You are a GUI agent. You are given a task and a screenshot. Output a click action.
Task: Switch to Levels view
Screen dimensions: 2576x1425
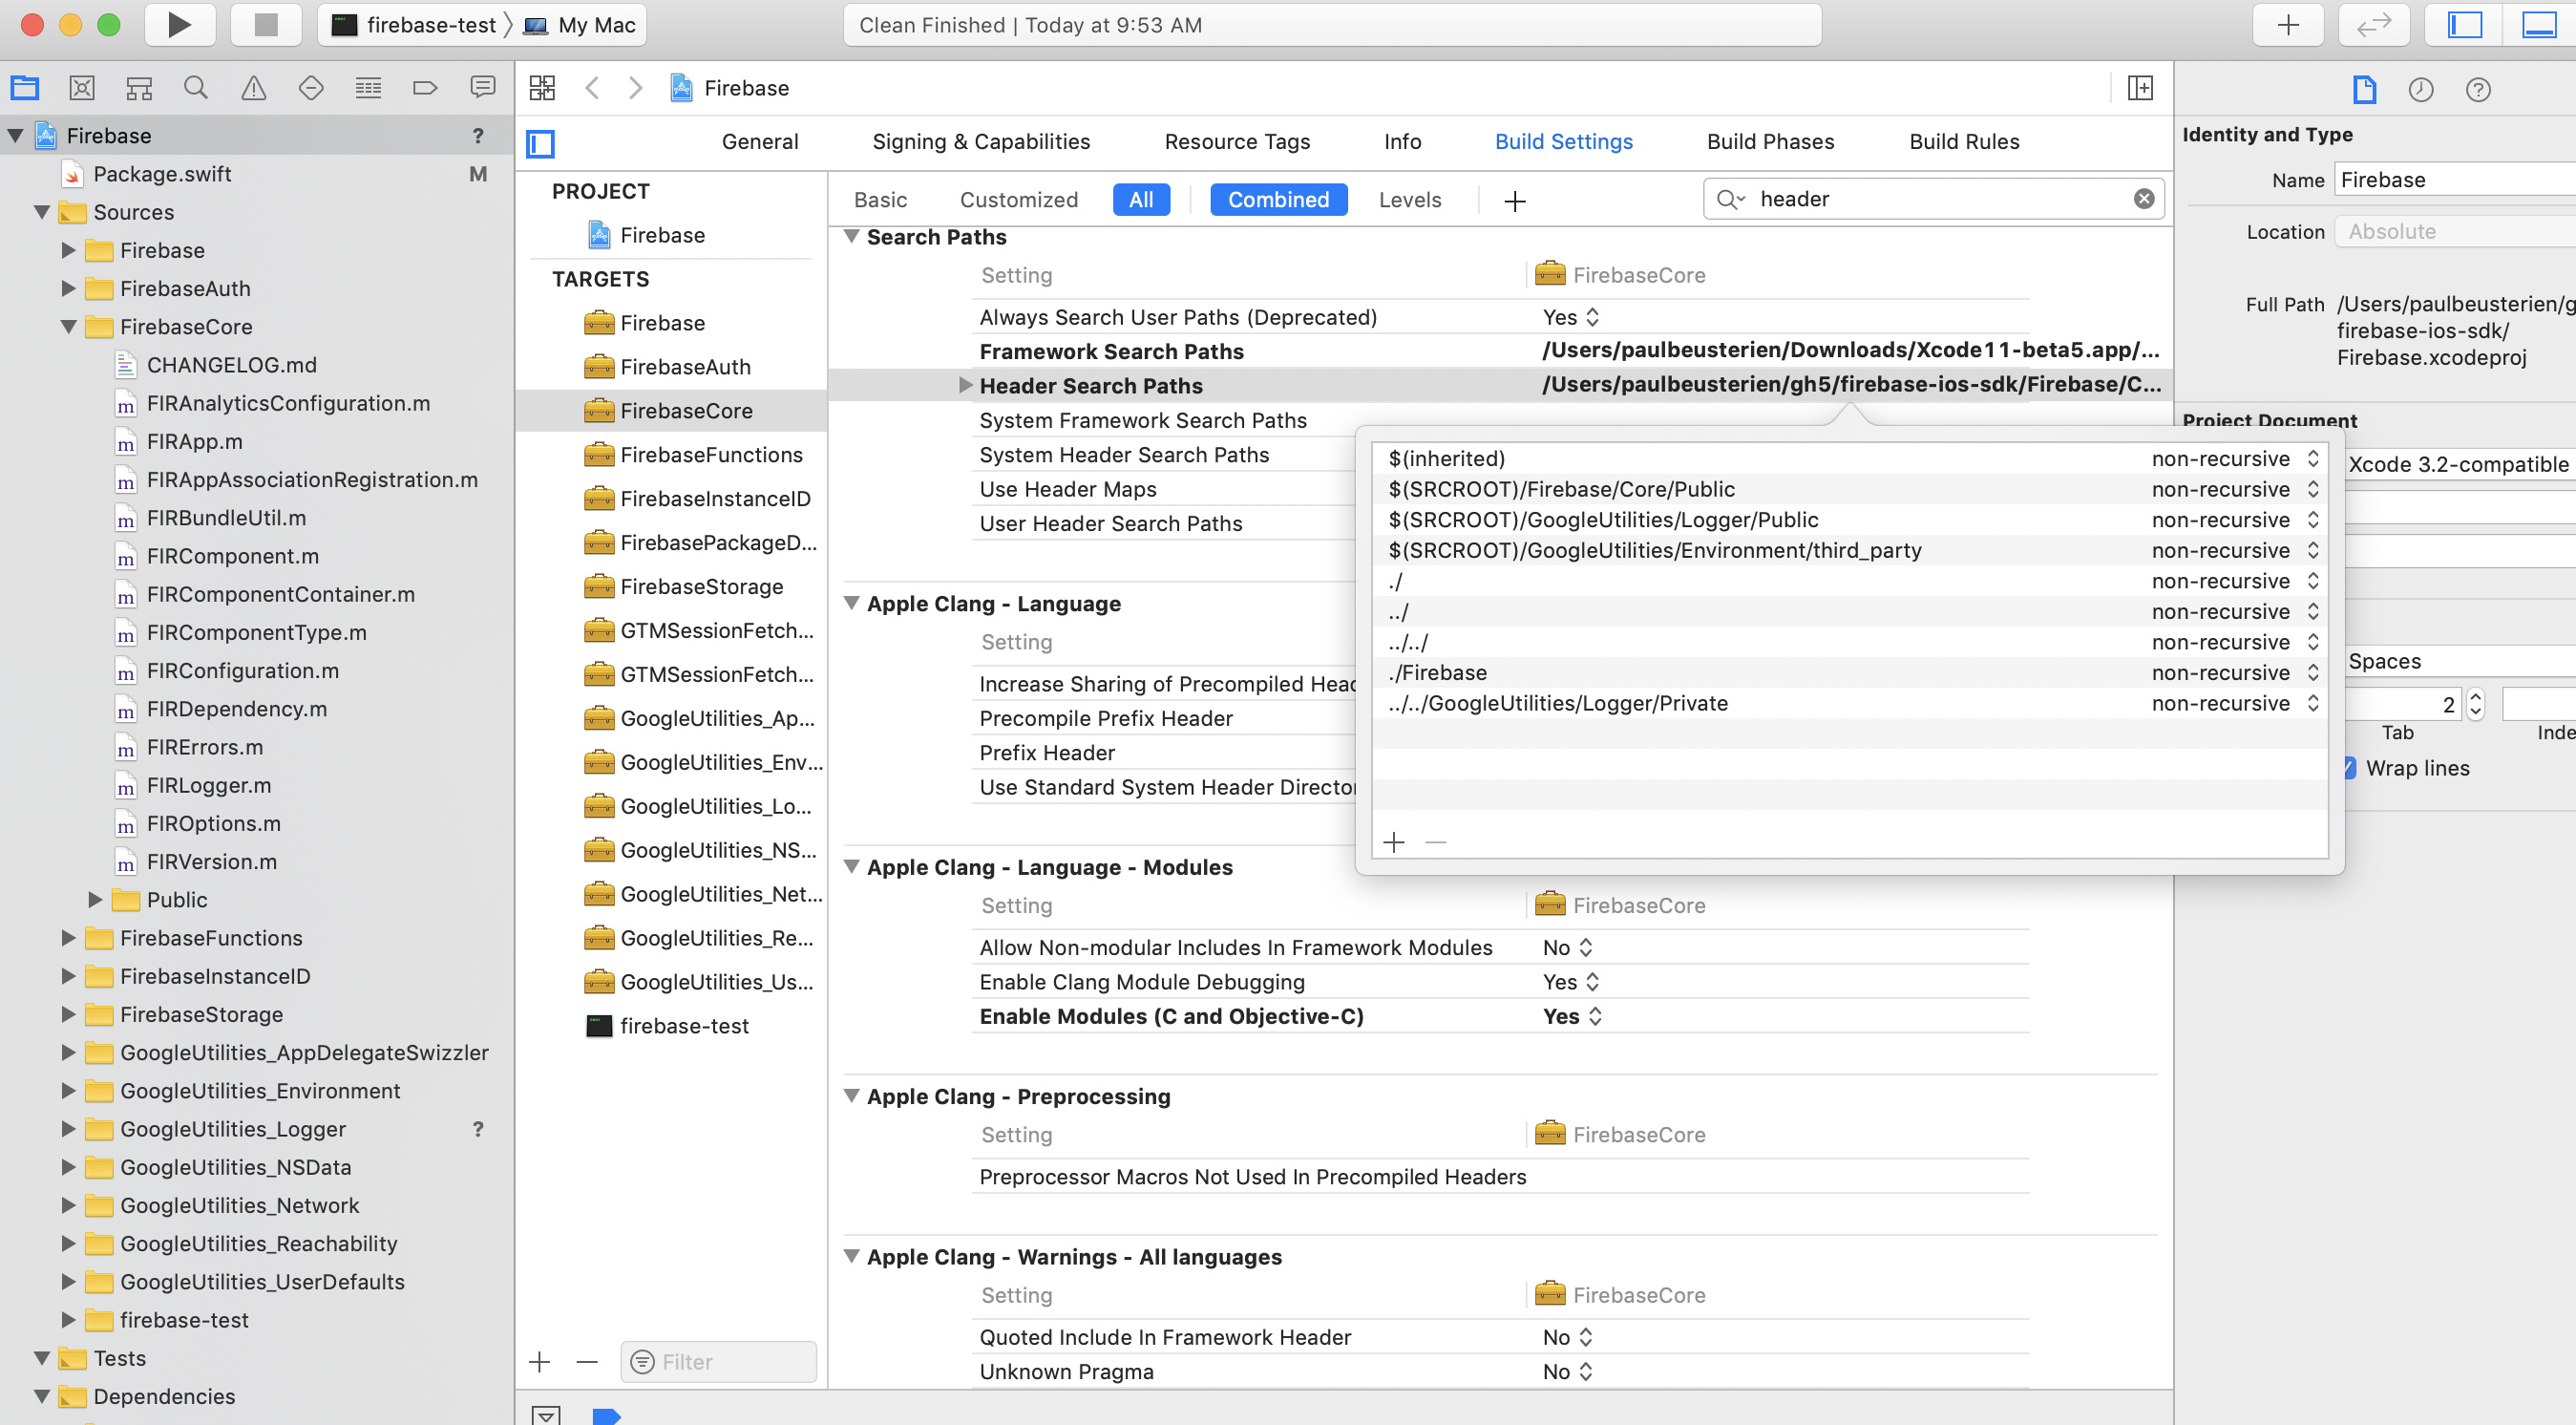[x=1409, y=199]
